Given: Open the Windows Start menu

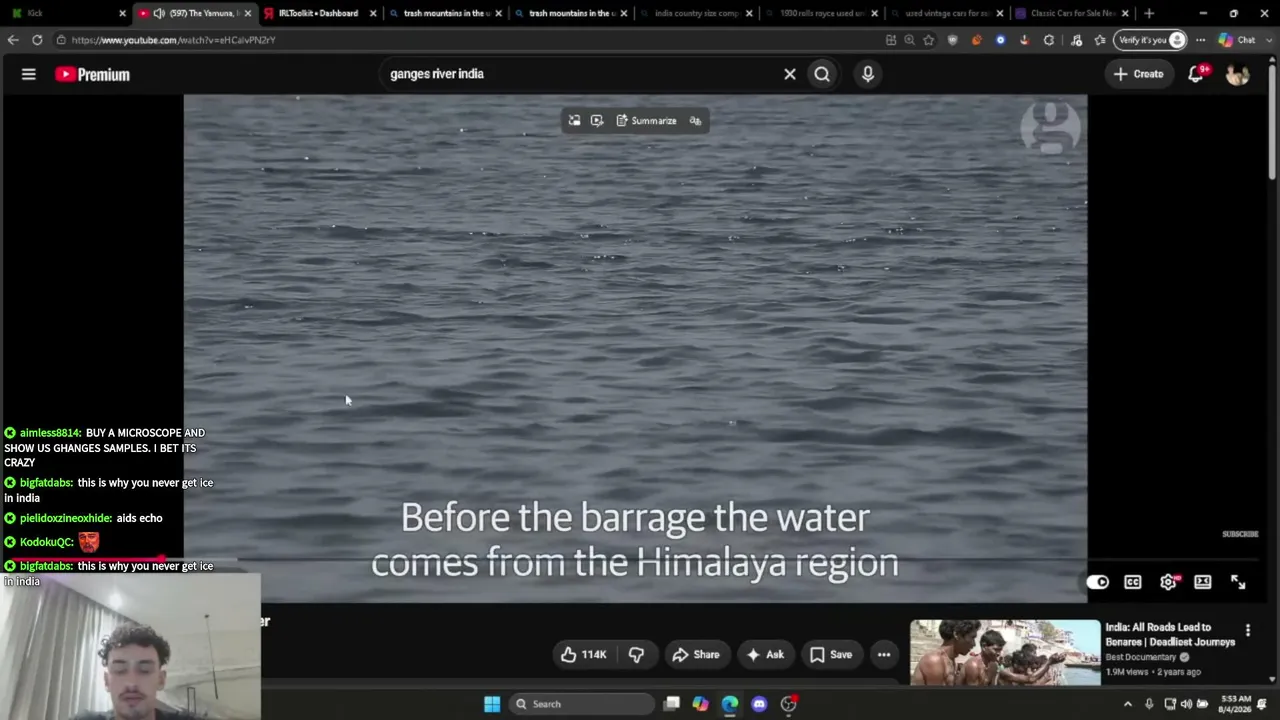Looking at the screenshot, I should point(492,704).
